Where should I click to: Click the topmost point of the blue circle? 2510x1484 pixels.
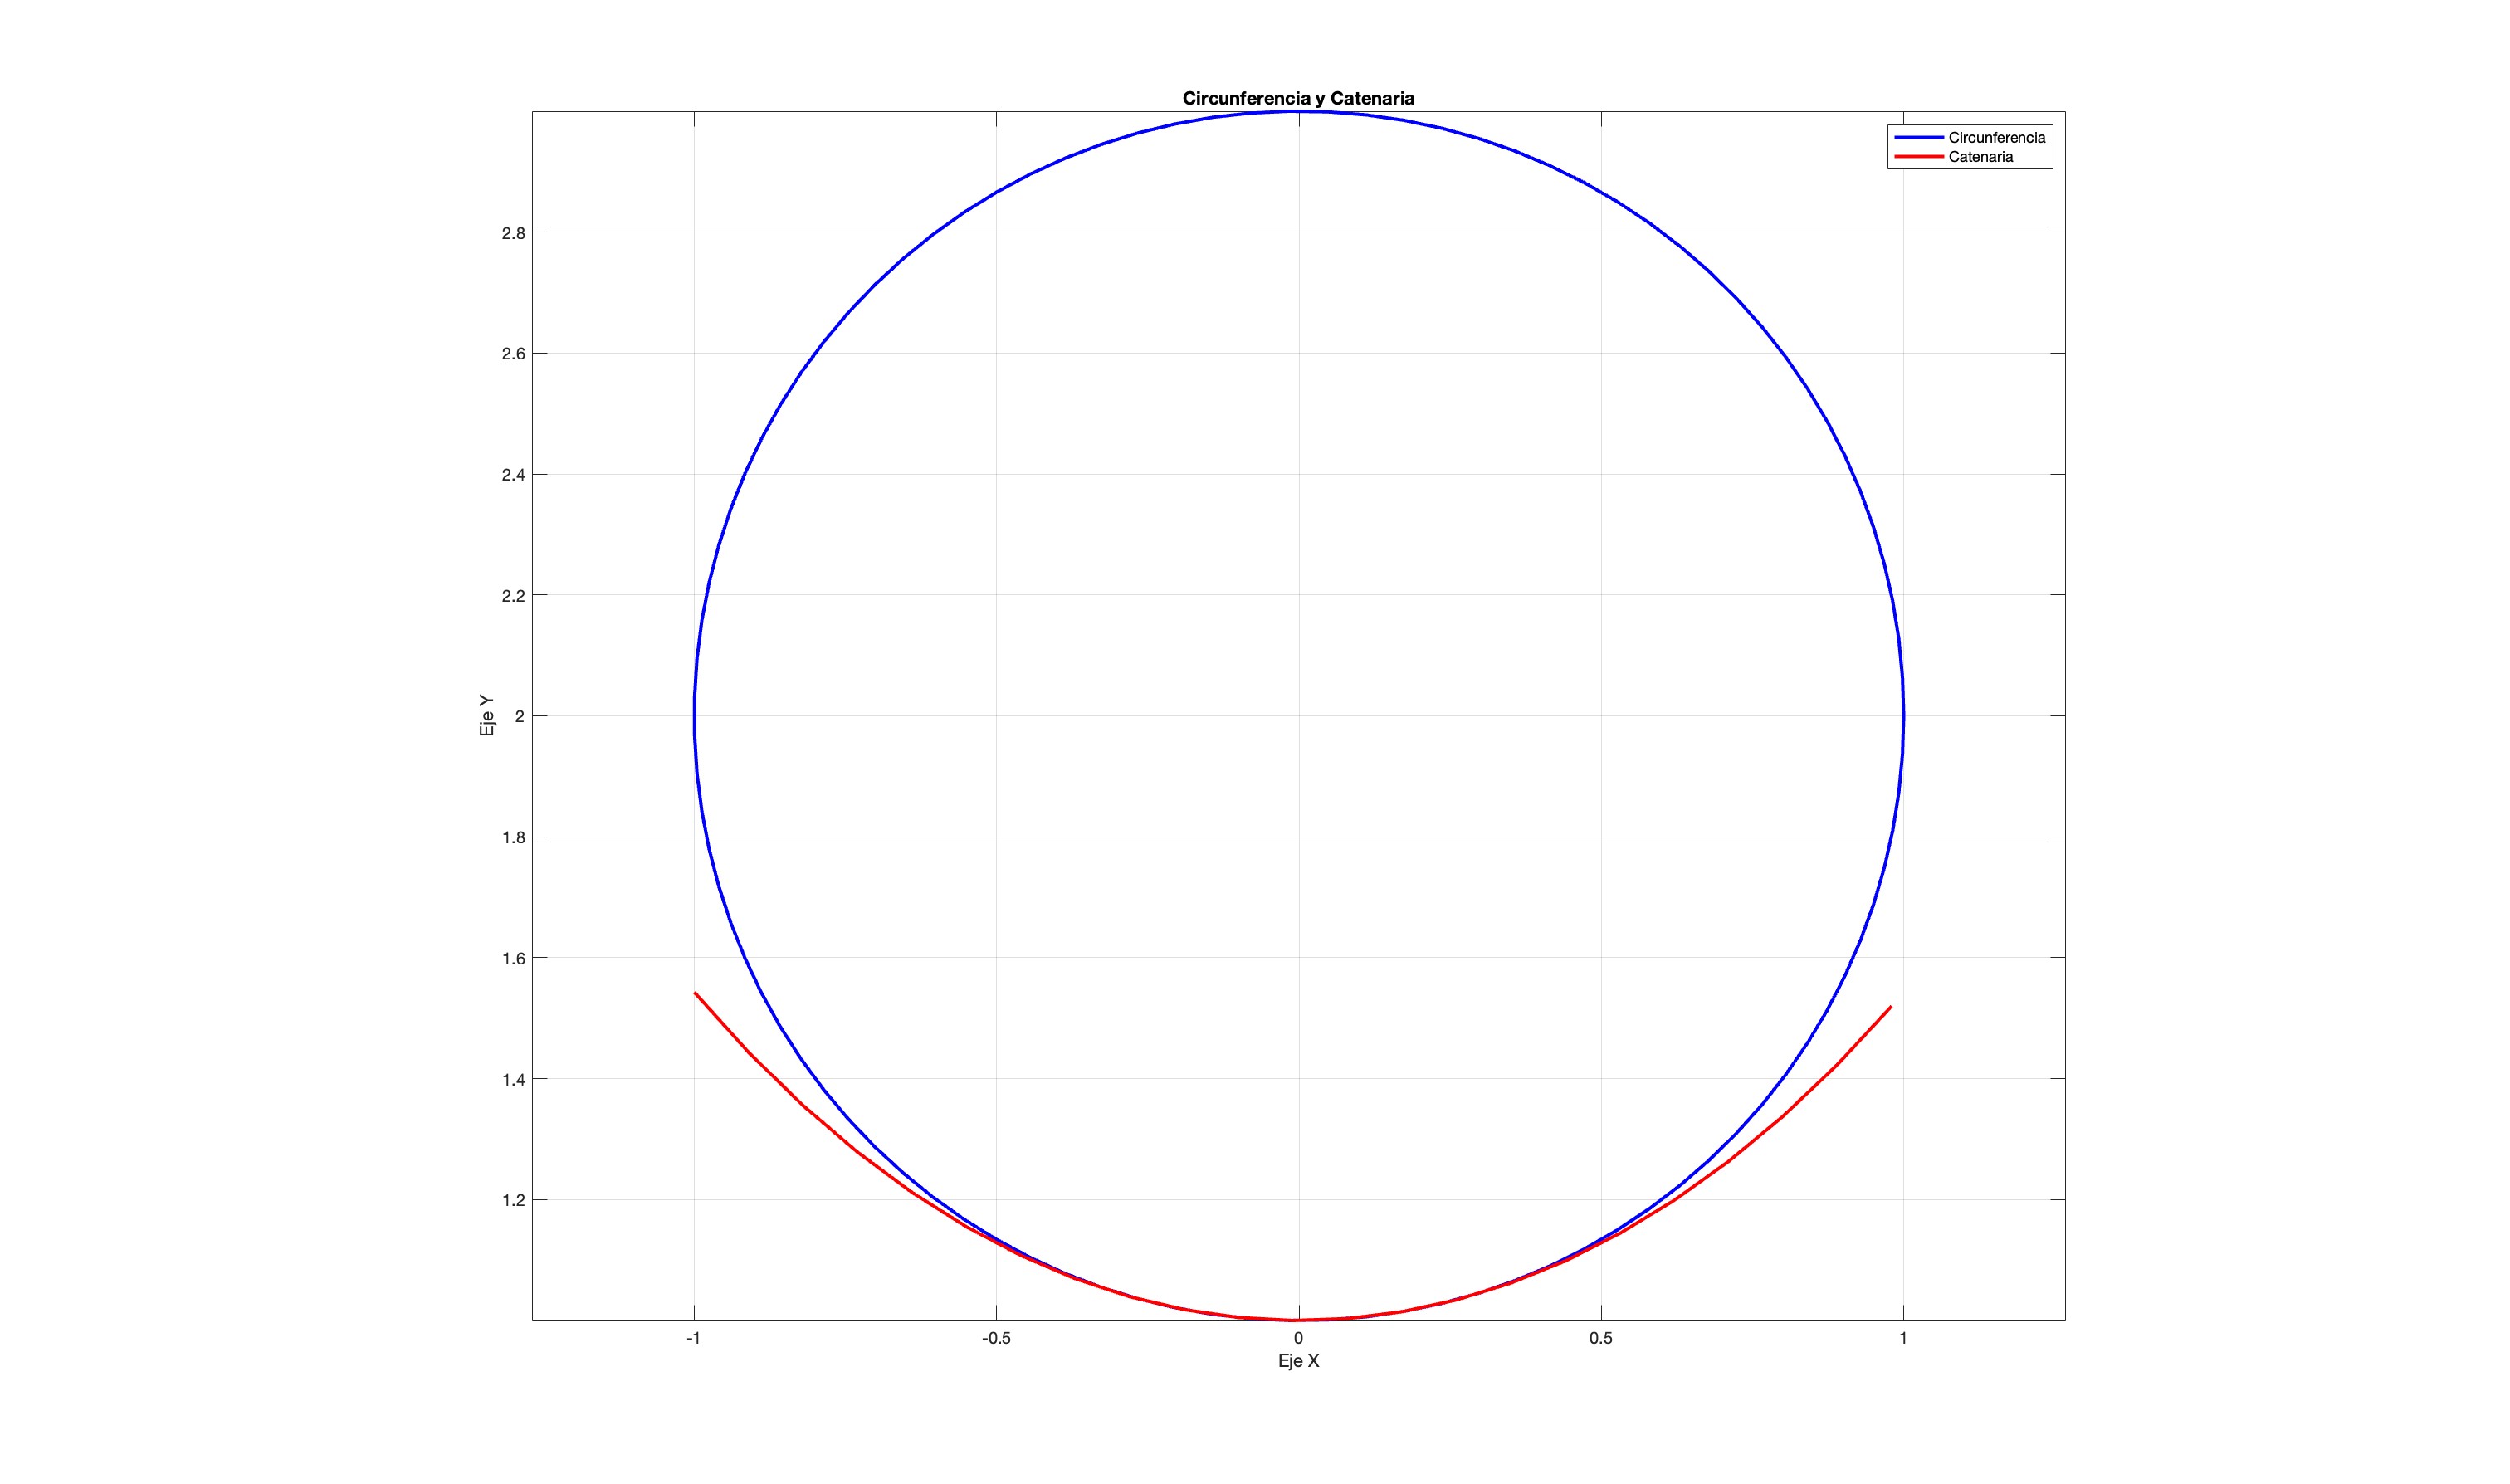[1298, 111]
